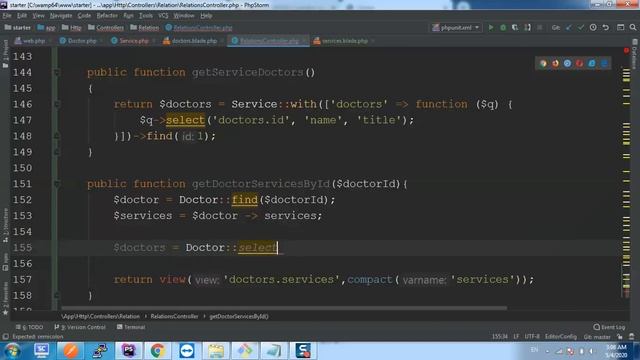
Task: Open file in Chrome browser icon in editor
Action: 543,63
